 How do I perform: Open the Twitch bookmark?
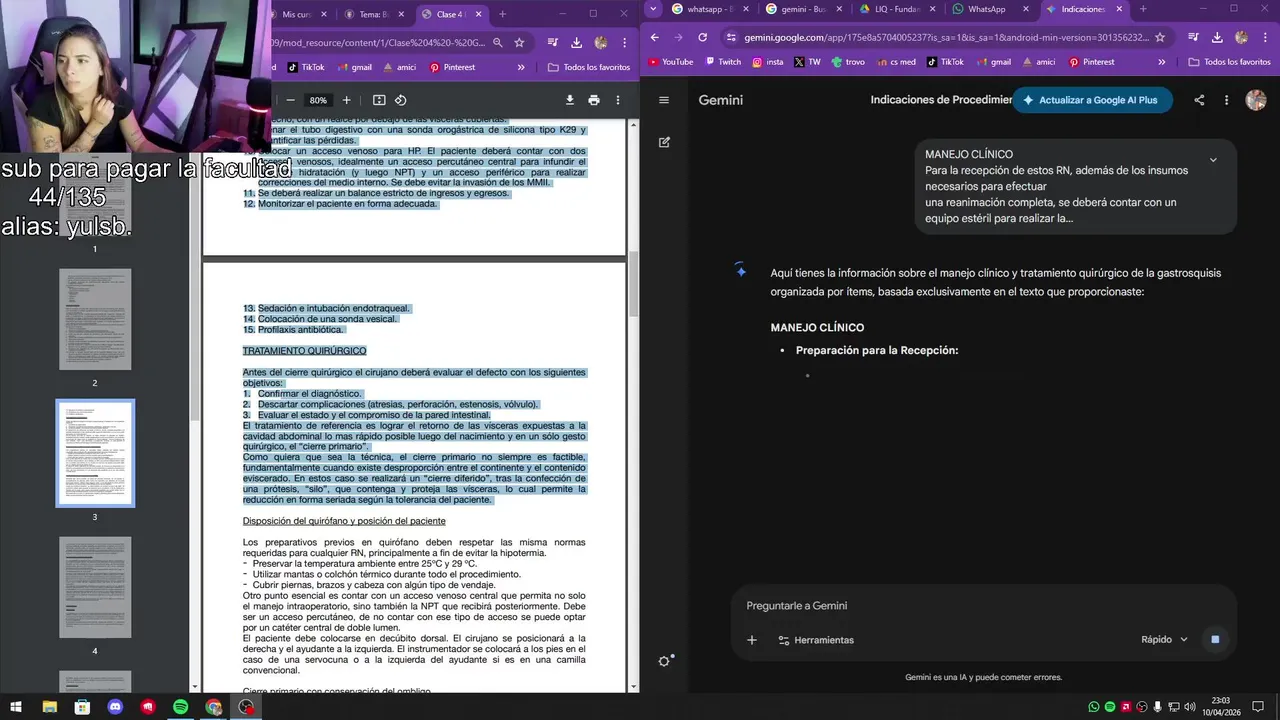(x=721, y=62)
